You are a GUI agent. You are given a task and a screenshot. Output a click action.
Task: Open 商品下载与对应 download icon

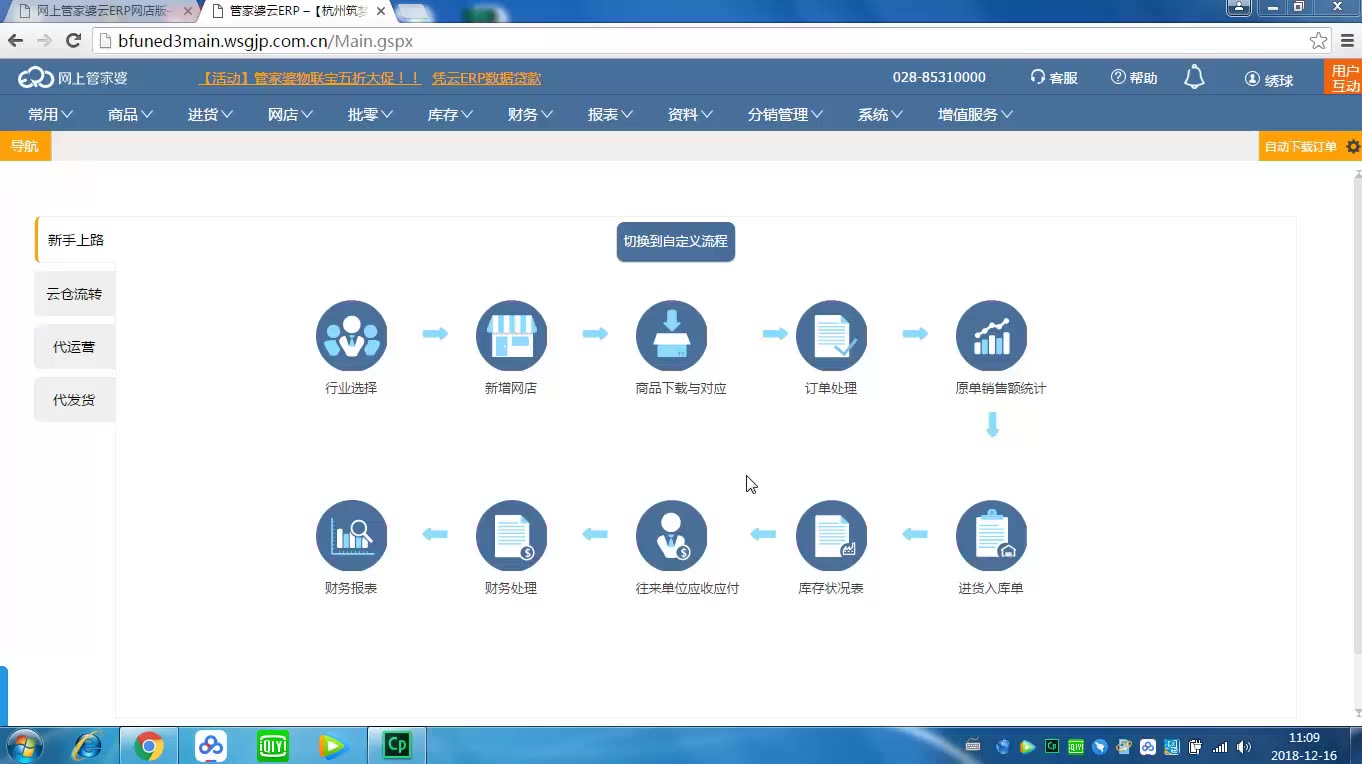tap(671, 336)
